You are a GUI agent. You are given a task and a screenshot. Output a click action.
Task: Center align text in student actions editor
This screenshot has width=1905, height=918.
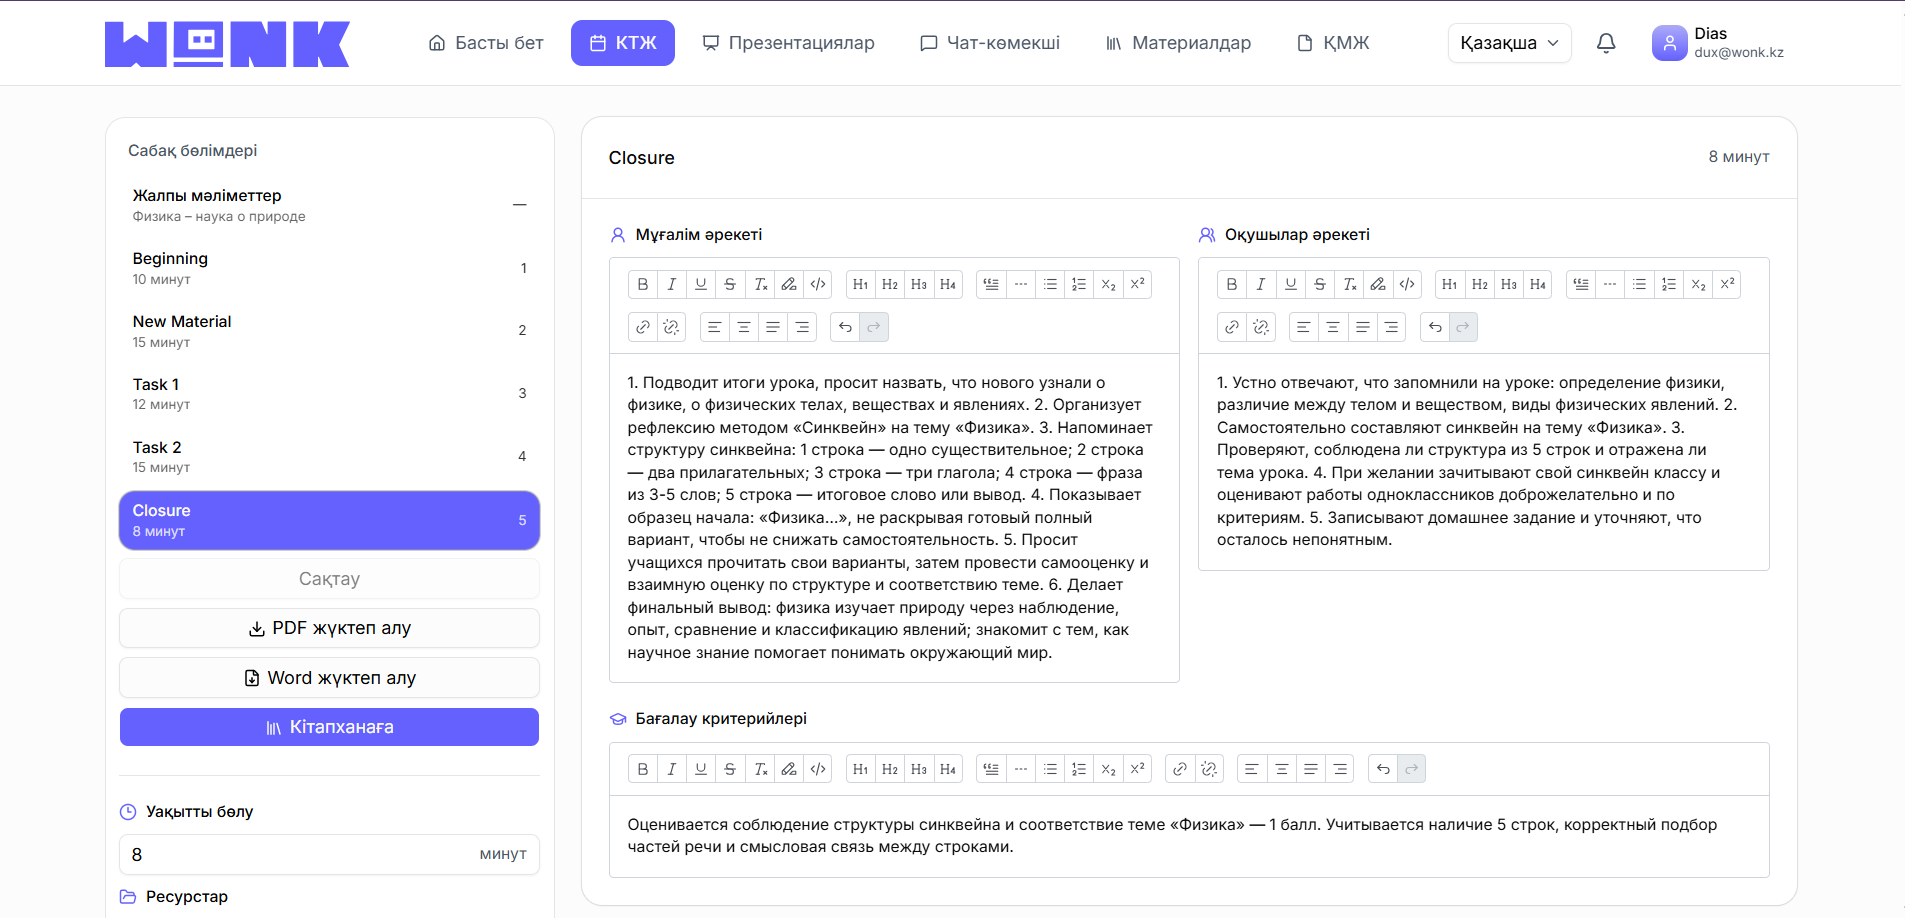click(1333, 327)
